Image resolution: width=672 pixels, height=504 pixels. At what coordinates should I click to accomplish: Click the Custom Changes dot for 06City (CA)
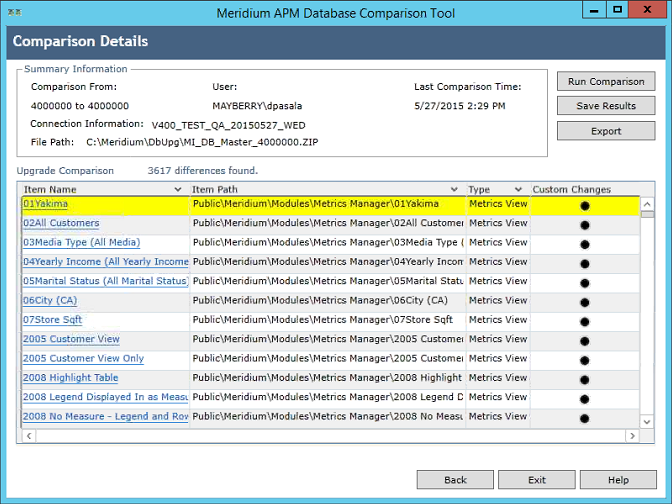click(x=585, y=302)
